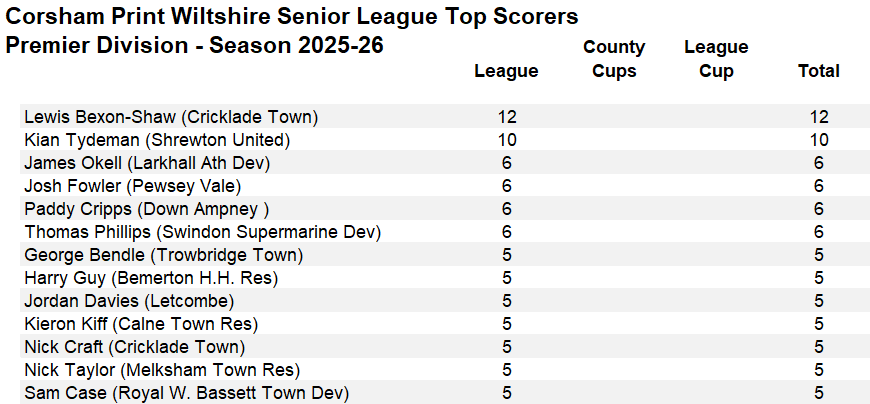Click Paddy Cripps (Down Ampney) name
Image resolution: width=870 pixels, height=404 pixels.
click(147, 209)
